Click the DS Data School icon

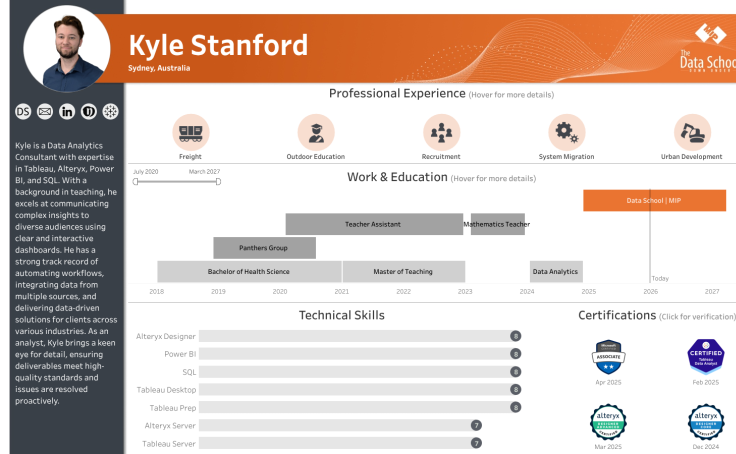coord(23,112)
